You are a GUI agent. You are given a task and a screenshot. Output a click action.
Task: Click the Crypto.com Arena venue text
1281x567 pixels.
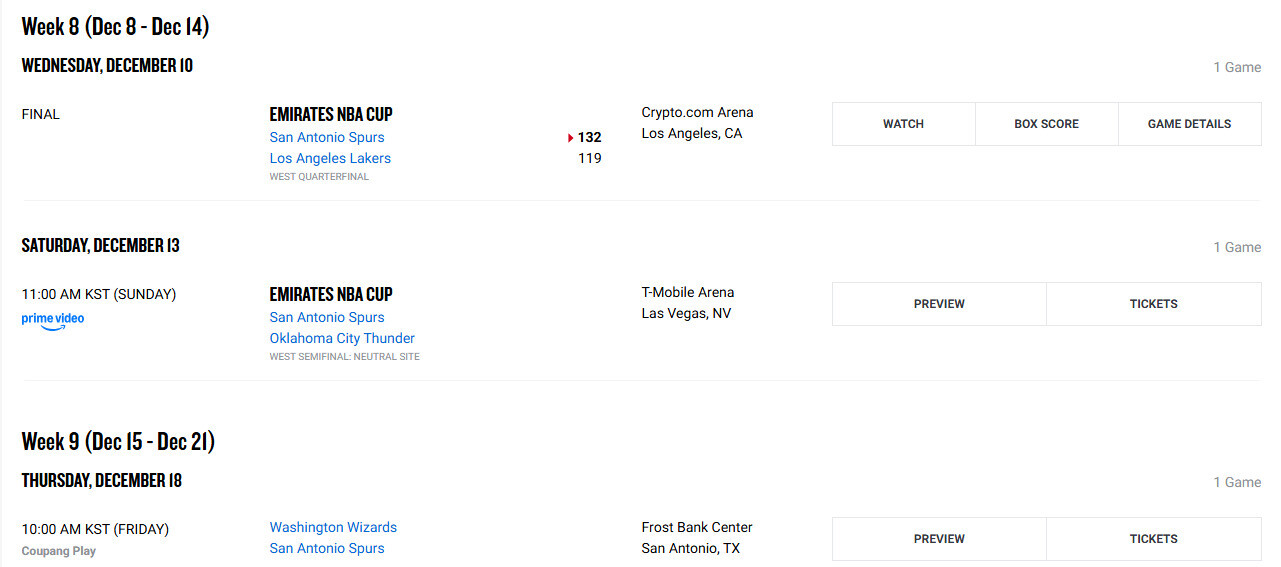pyautogui.click(x=697, y=112)
